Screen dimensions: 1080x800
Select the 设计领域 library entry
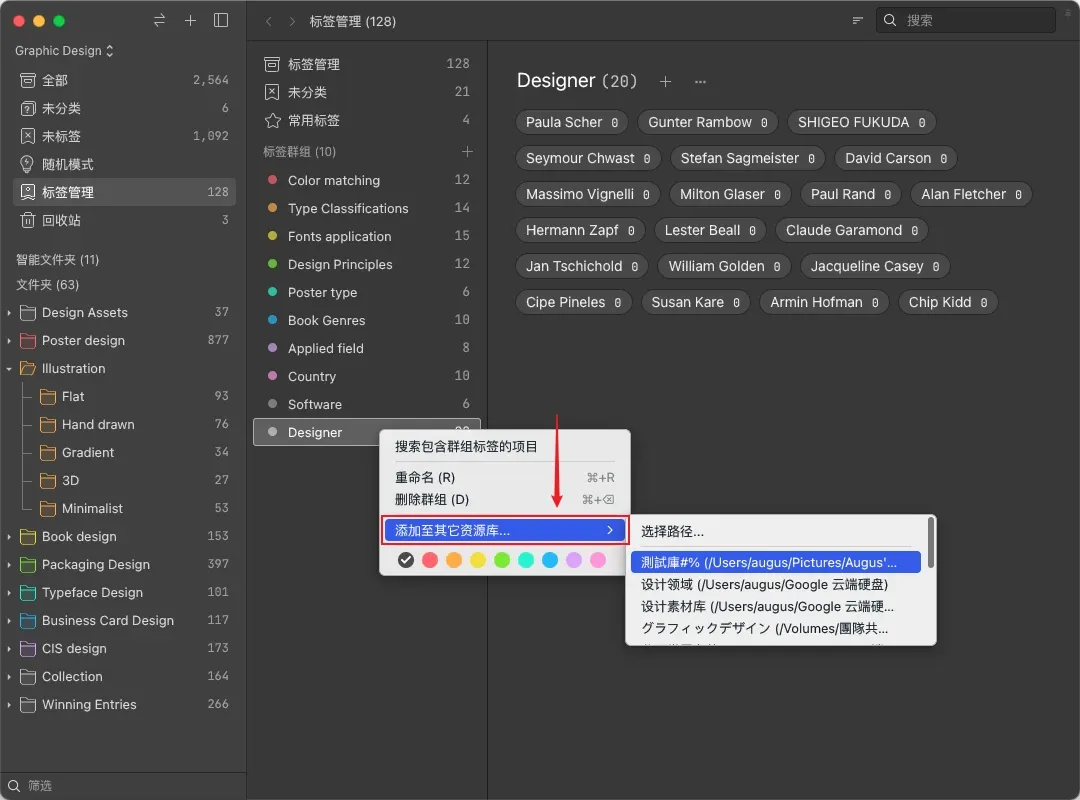click(776, 584)
